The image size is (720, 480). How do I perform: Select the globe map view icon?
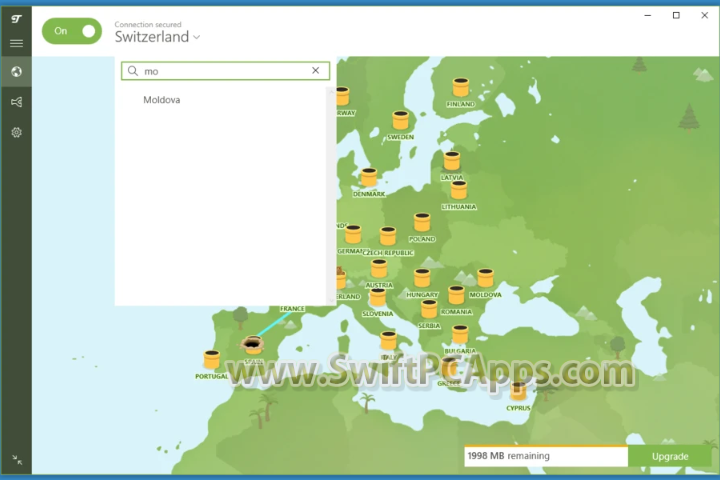tap(17, 72)
